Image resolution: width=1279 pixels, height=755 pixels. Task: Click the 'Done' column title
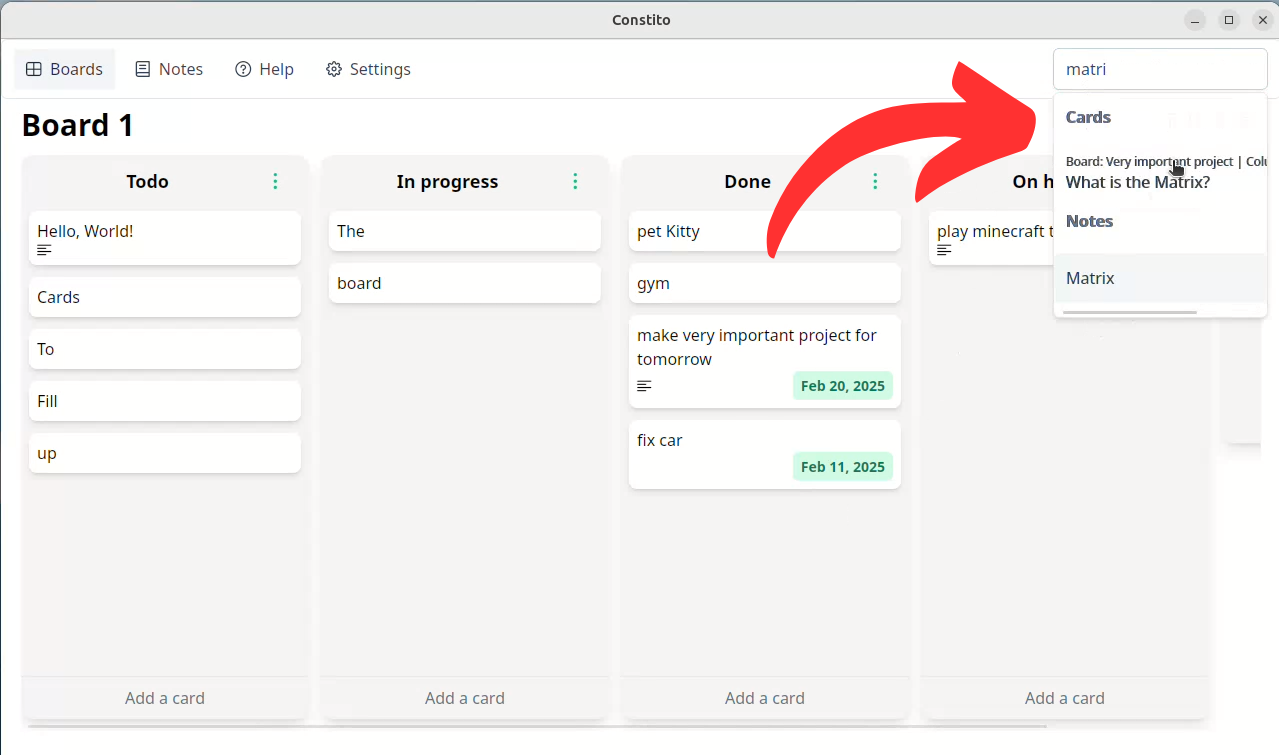(x=747, y=181)
